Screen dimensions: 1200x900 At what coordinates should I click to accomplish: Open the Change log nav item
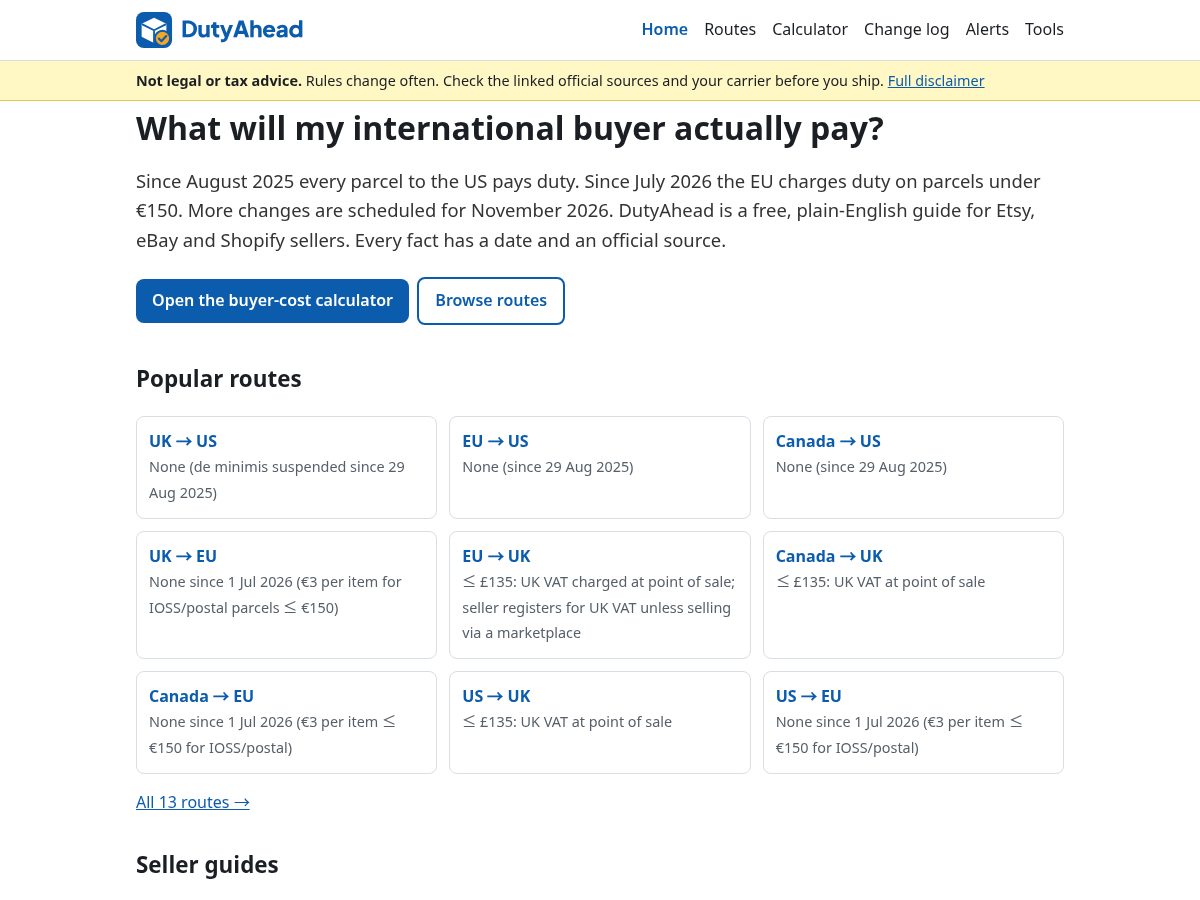point(906,29)
